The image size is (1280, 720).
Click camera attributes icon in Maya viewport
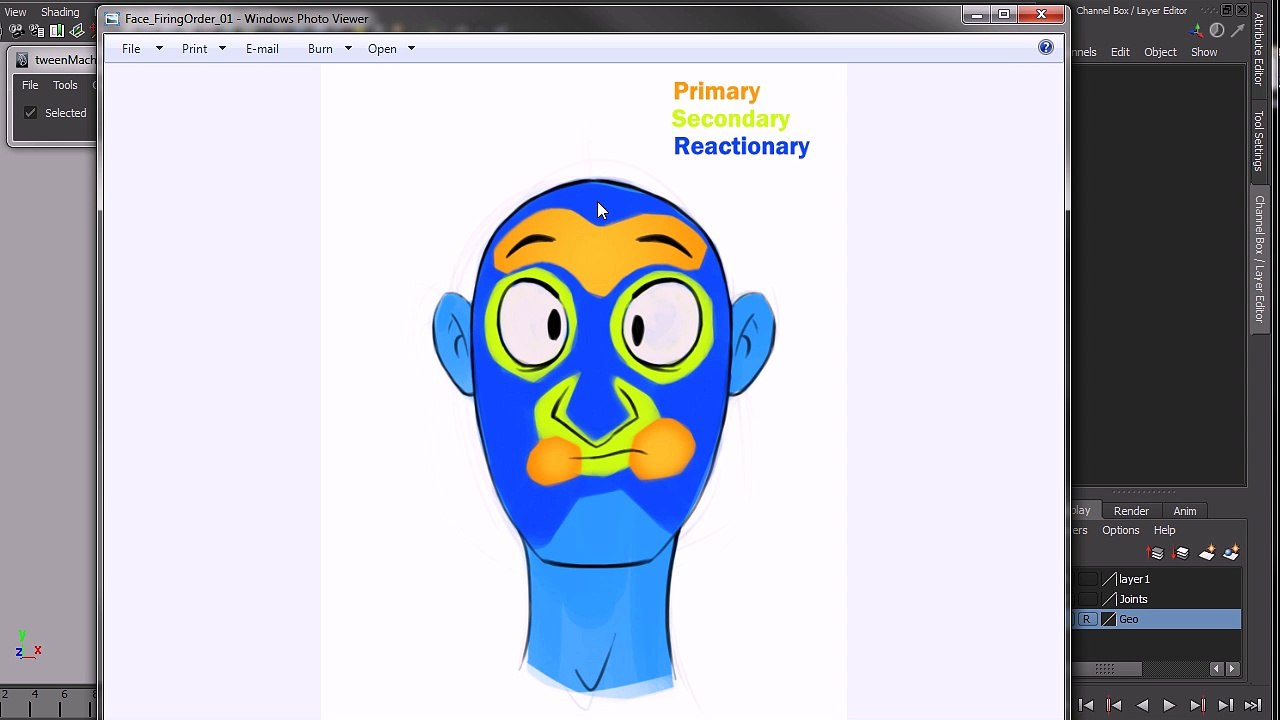click(37, 31)
